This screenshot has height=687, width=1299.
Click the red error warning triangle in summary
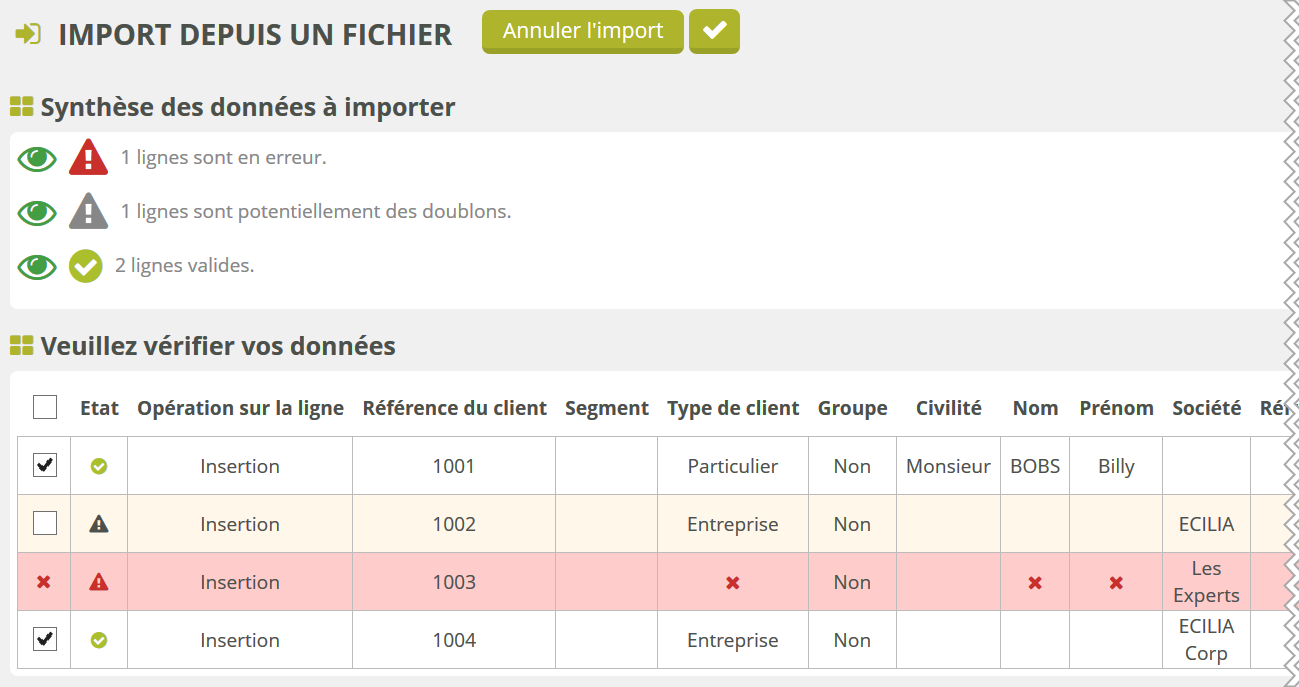88,158
